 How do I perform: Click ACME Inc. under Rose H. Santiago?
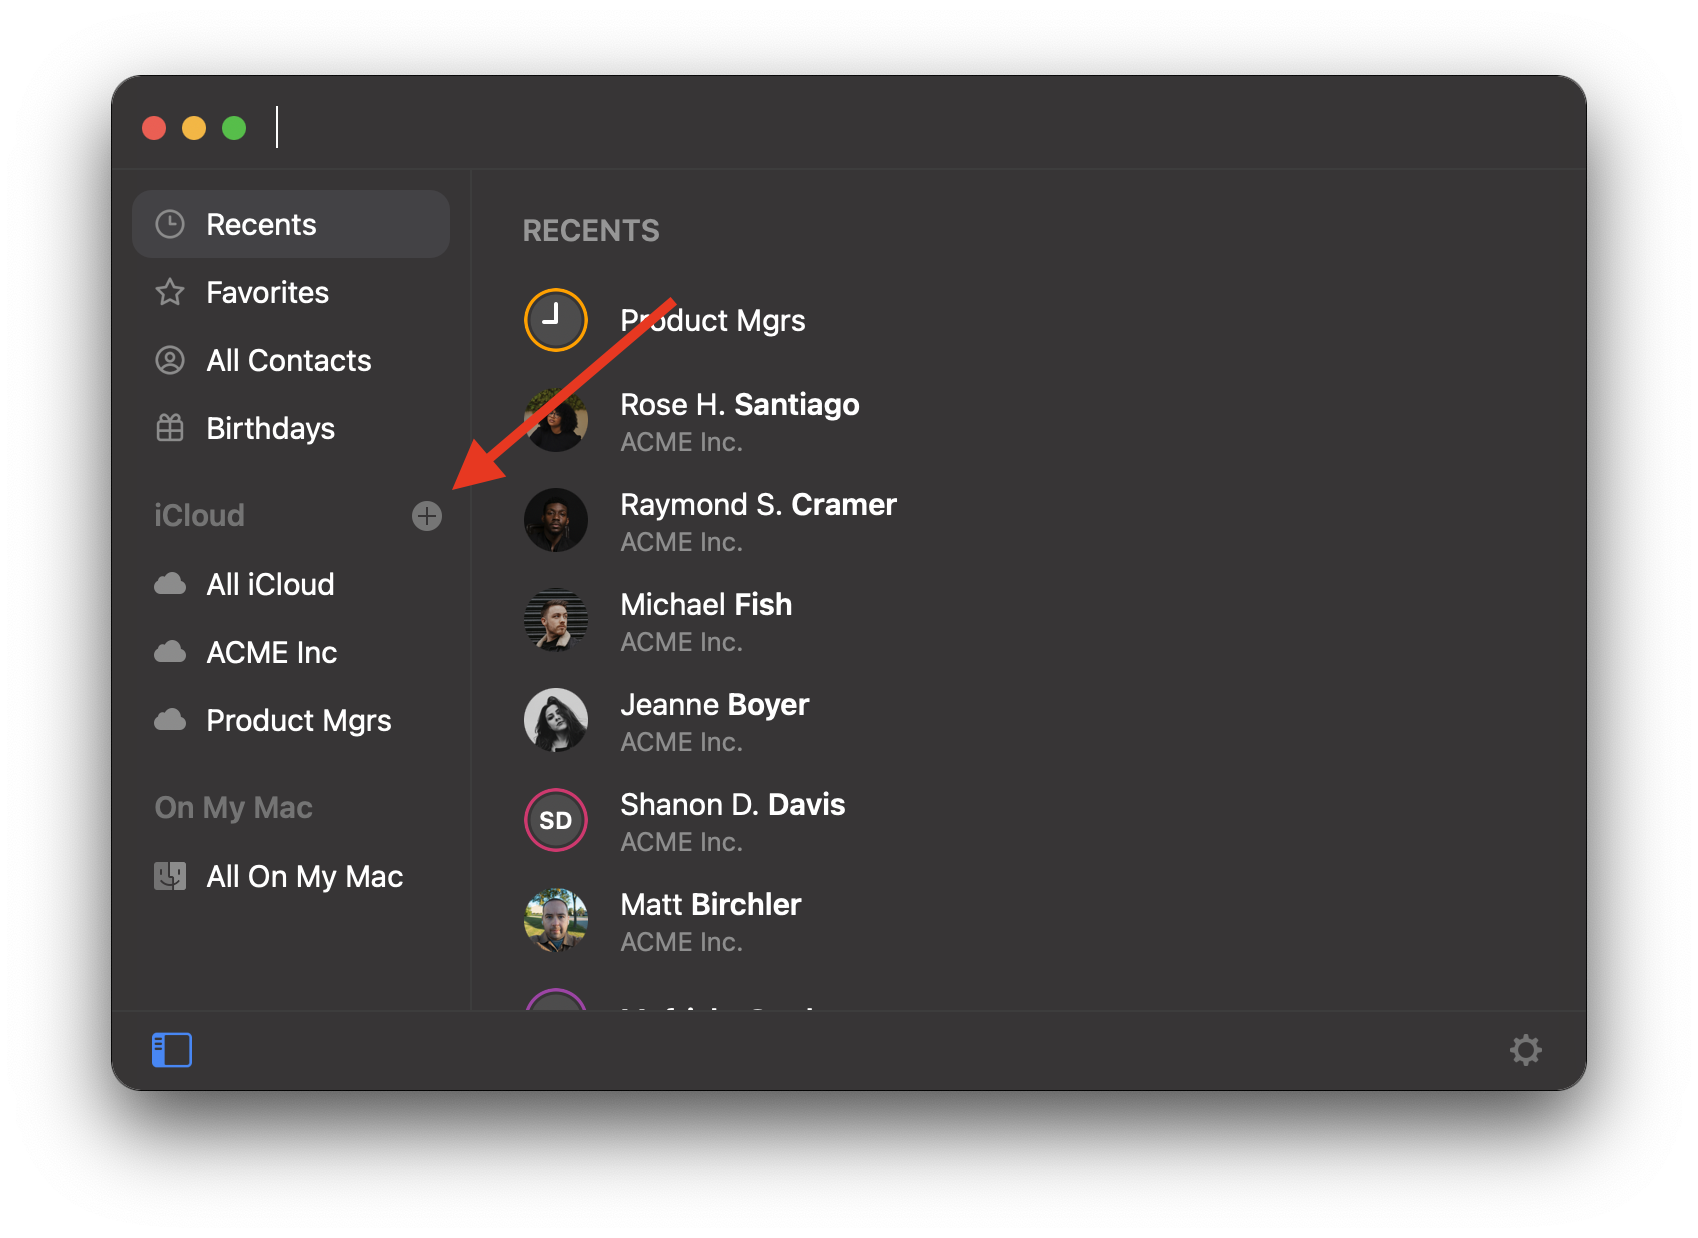tap(681, 442)
